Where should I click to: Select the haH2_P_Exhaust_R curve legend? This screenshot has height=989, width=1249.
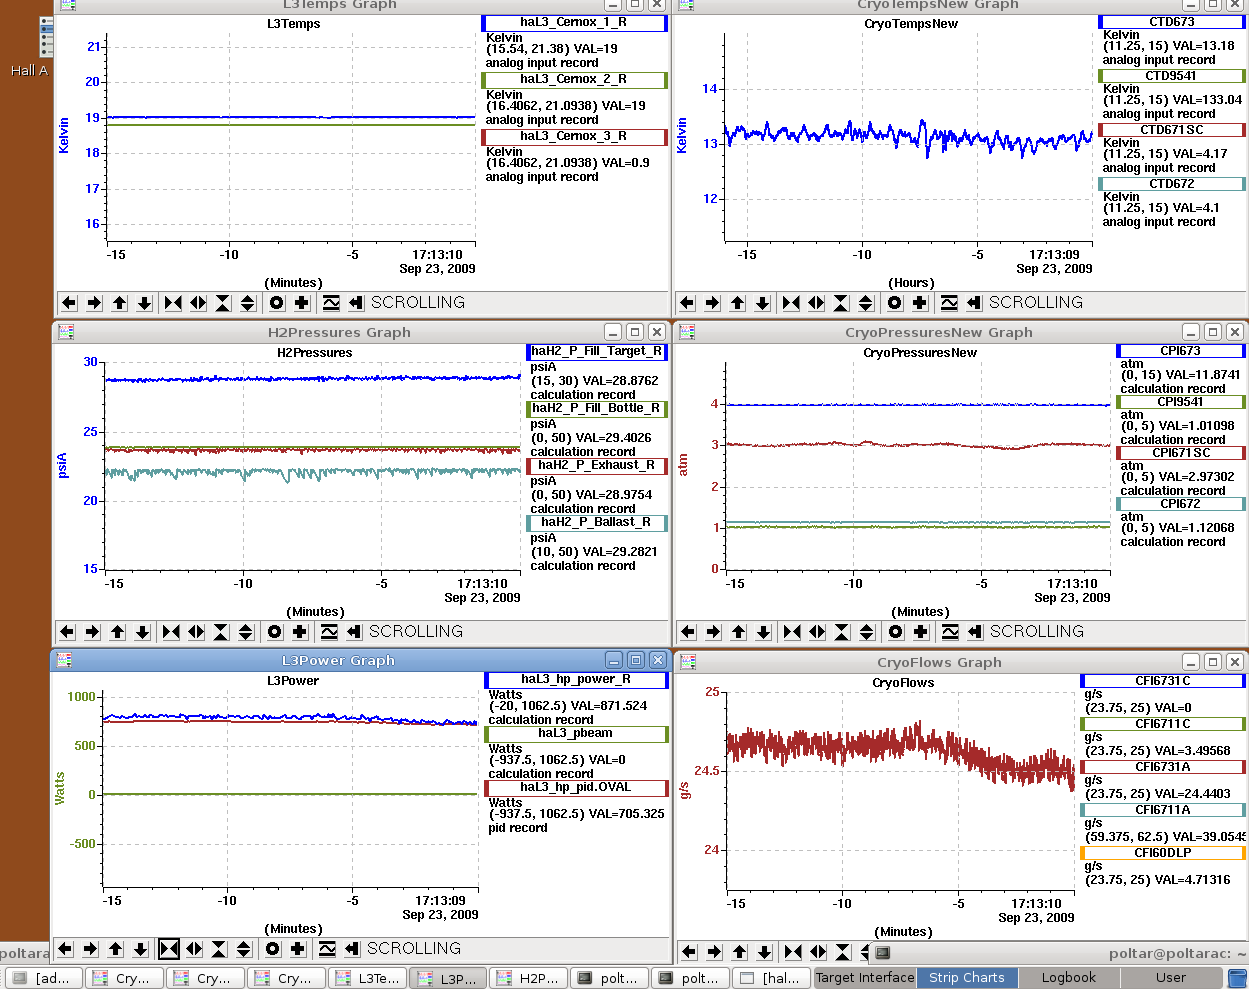click(x=597, y=466)
